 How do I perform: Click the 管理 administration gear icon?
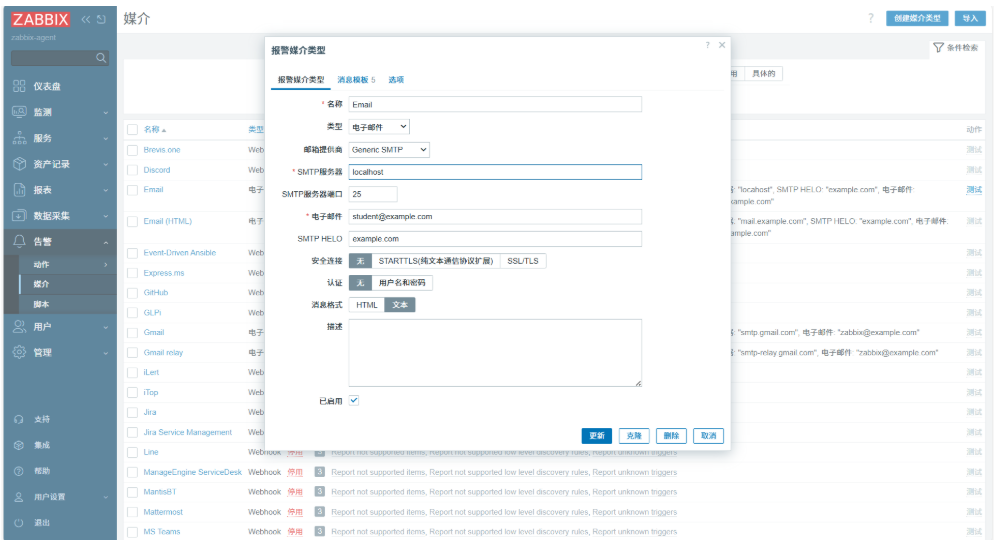click(x=20, y=352)
